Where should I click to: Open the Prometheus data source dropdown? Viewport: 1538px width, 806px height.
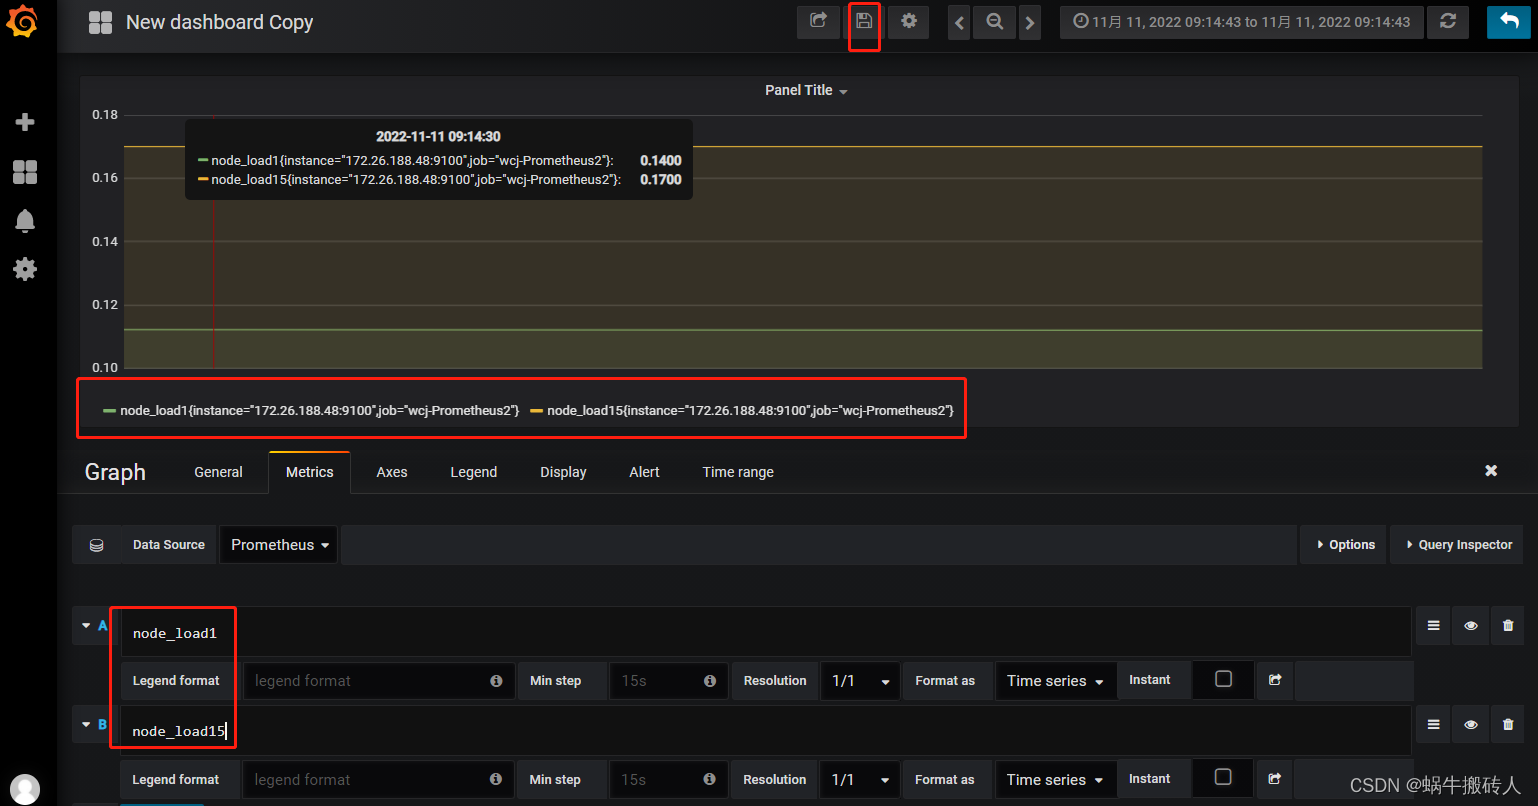coord(278,544)
